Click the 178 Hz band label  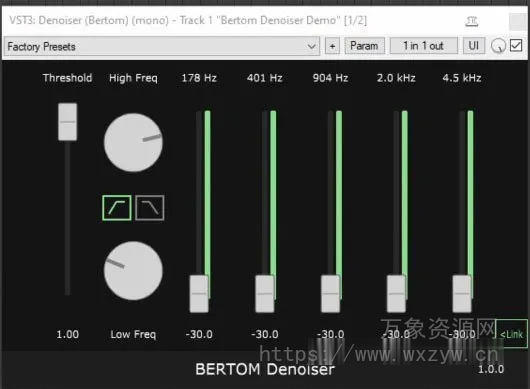coord(199,78)
